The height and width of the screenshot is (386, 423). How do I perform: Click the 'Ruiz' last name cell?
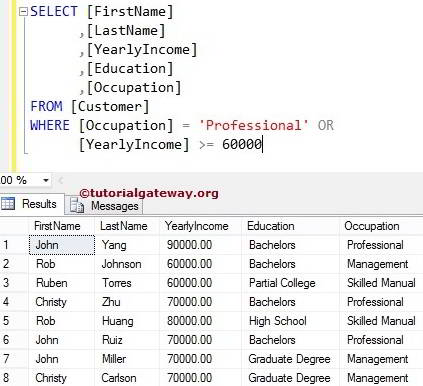(127, 340)
